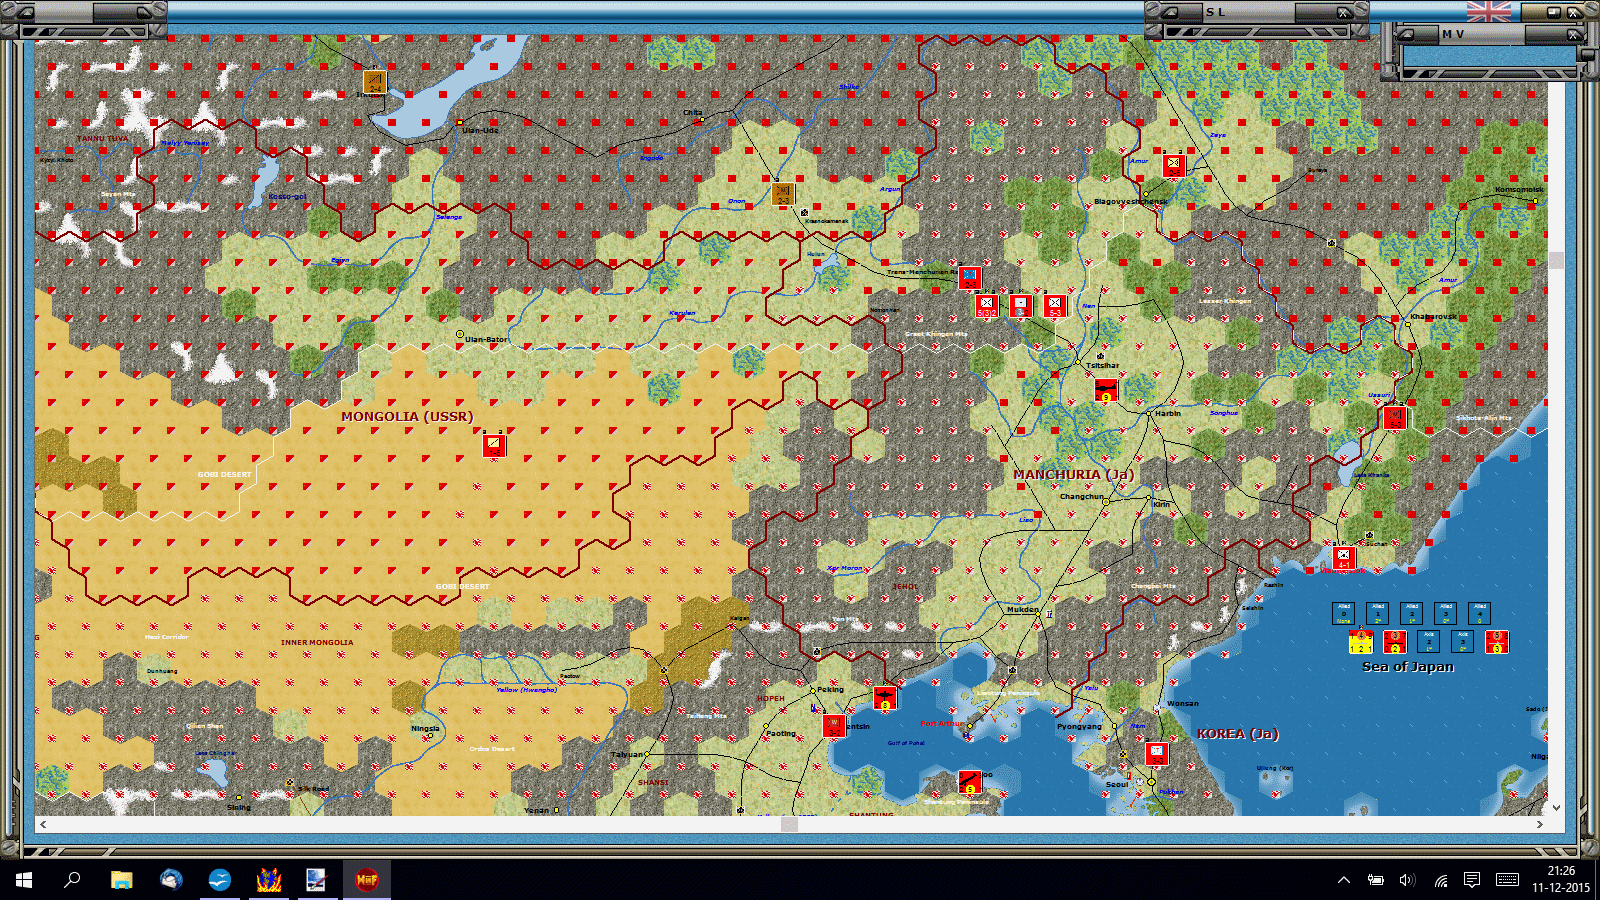
Task: Click the Blagoveshchensk city label
Action: pos(1130,202)
